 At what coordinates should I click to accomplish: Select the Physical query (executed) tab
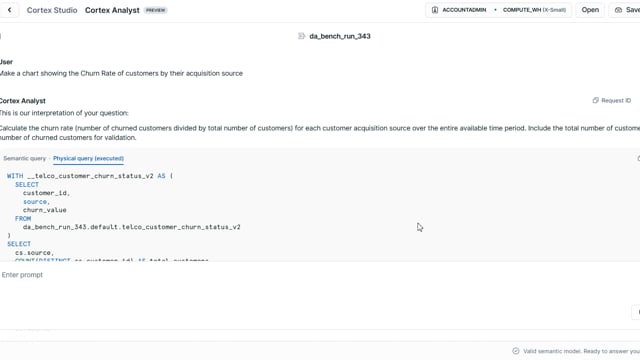(x=88, y=158)
